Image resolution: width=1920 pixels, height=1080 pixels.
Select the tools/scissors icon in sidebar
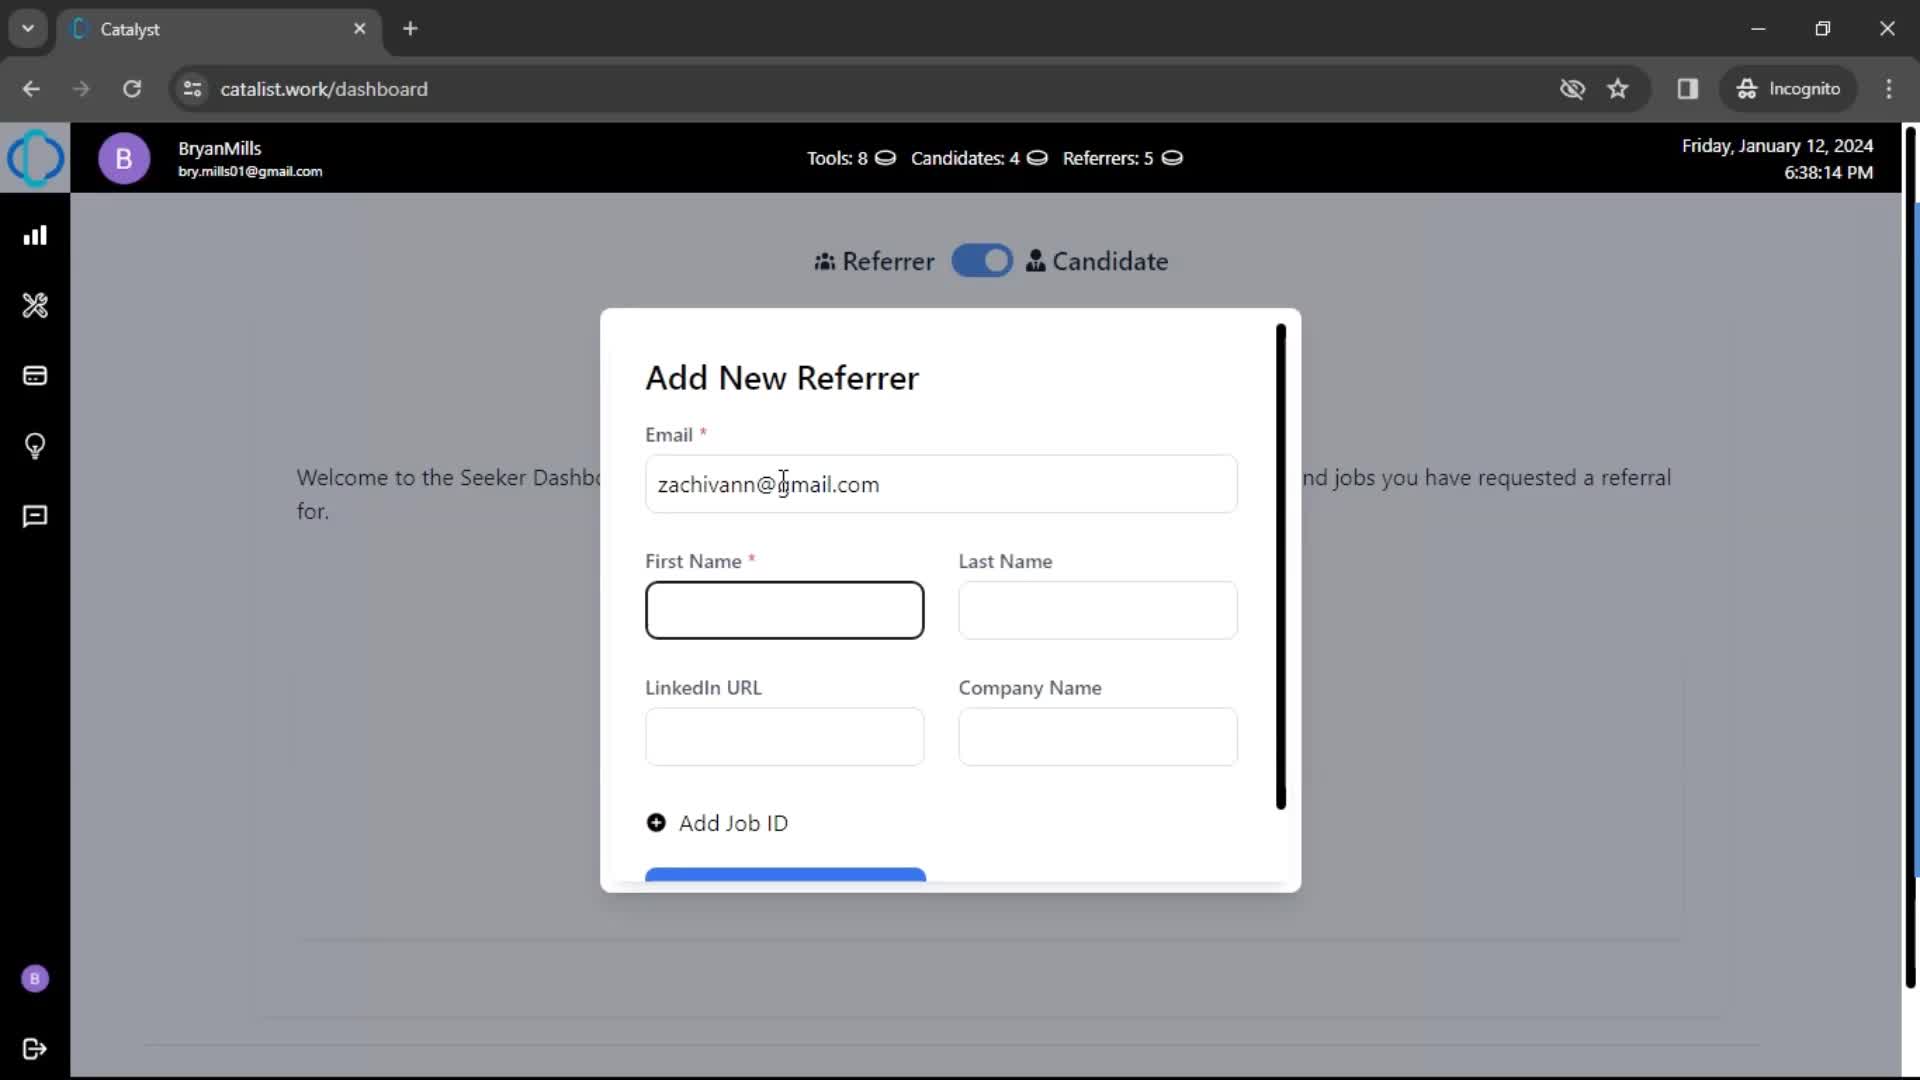tap(36, 306)
